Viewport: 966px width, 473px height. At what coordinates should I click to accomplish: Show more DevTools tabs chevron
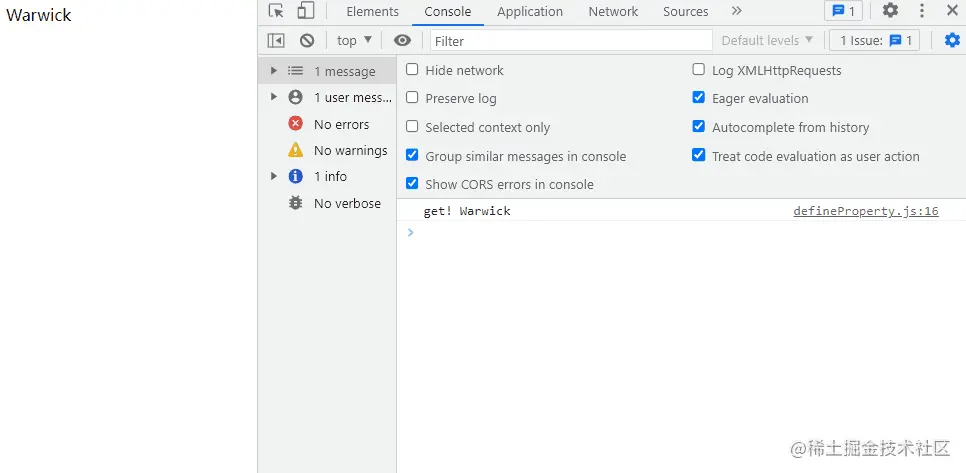click(x=737, y=11)
